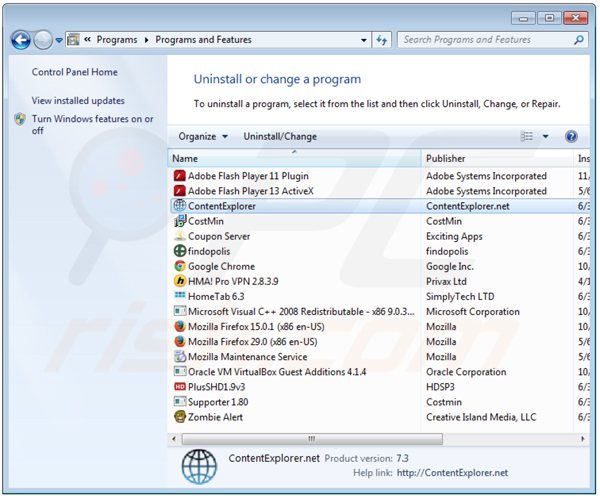600x499 pixels.
Task: Select findopolis program name
Action: point(209,251)
